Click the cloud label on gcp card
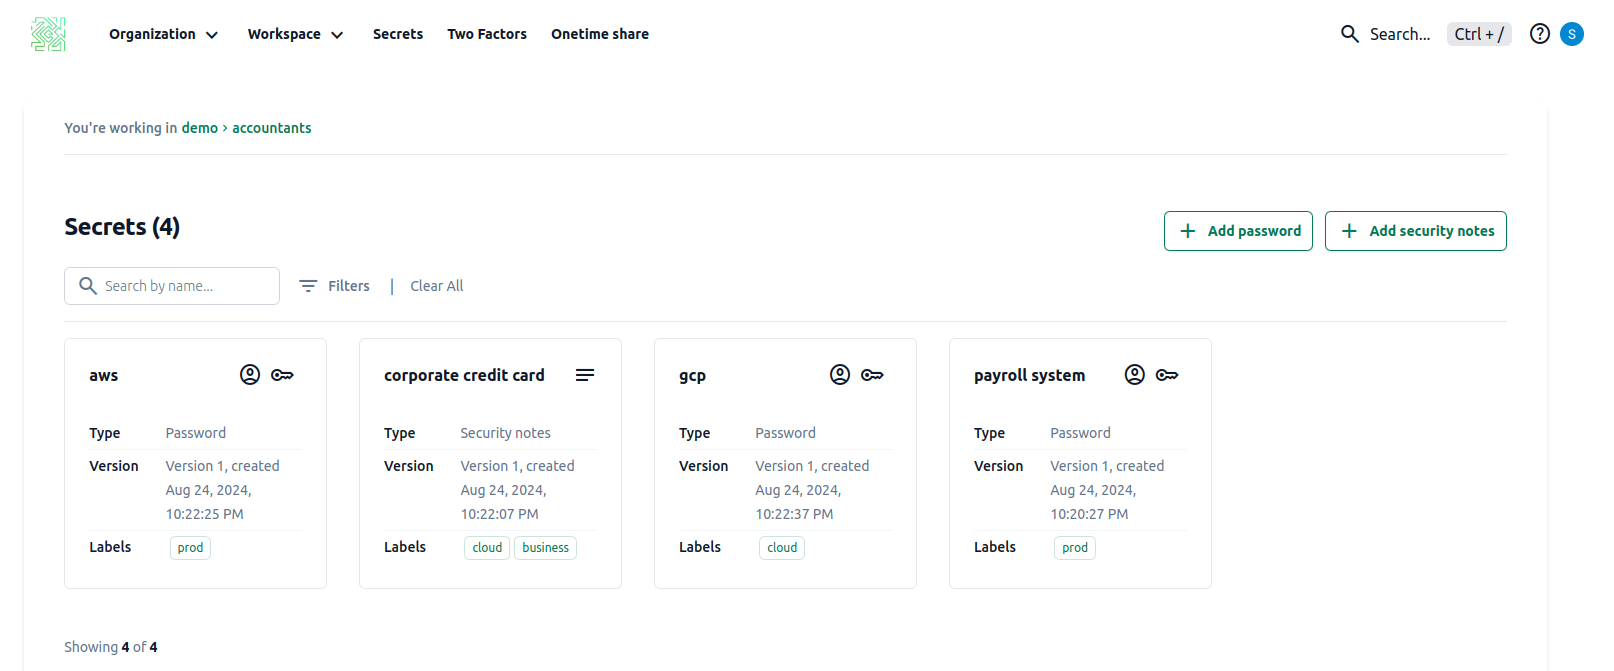 pos(782,548)
